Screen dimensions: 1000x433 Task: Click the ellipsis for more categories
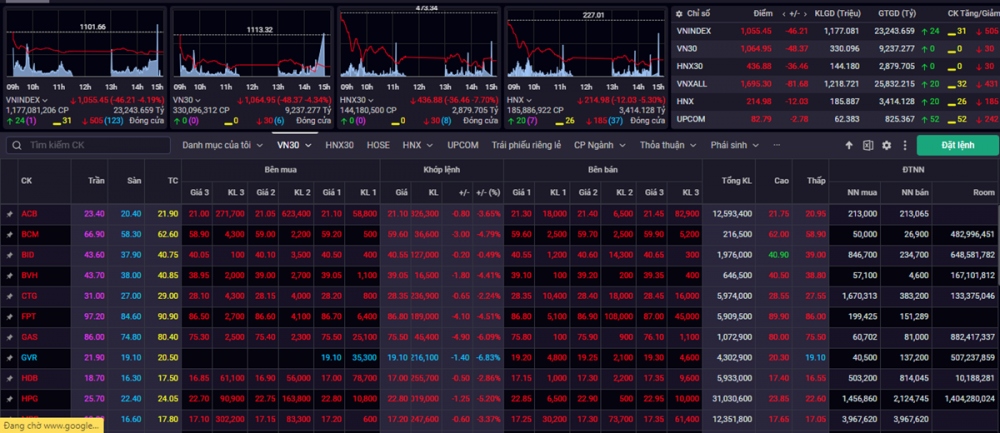pyautogui.click(x=776, y=145)
